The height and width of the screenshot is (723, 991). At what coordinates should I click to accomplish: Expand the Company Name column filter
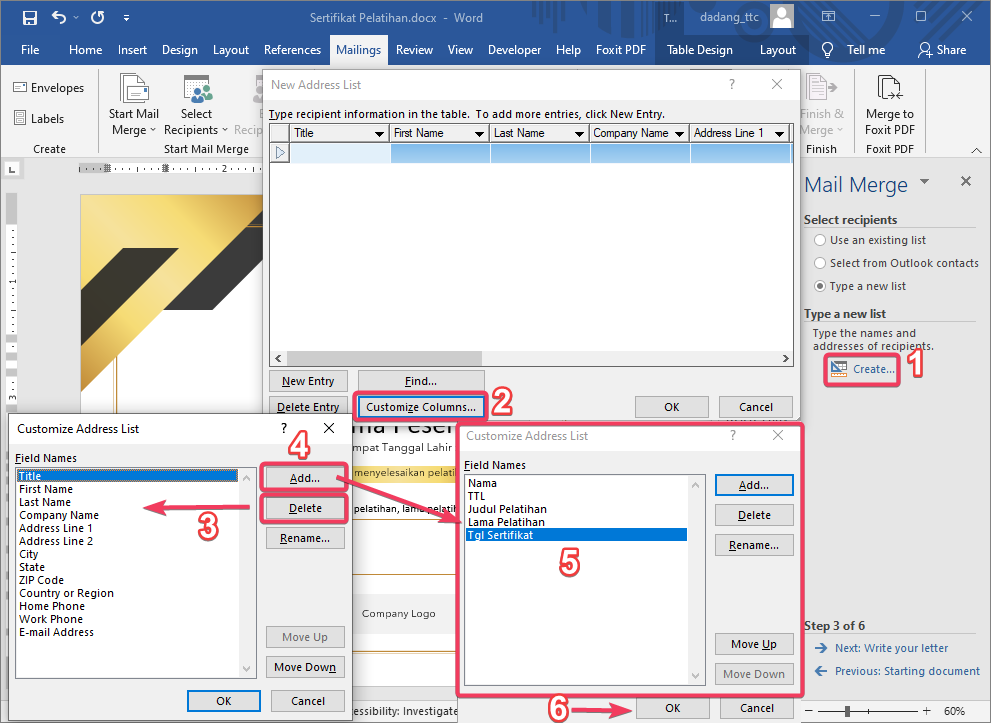click(680, 132)
